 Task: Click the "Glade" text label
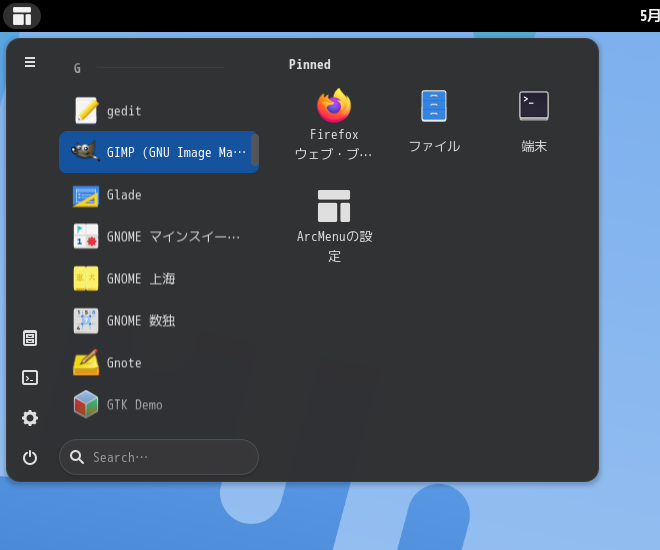click(x=124, y=195)
